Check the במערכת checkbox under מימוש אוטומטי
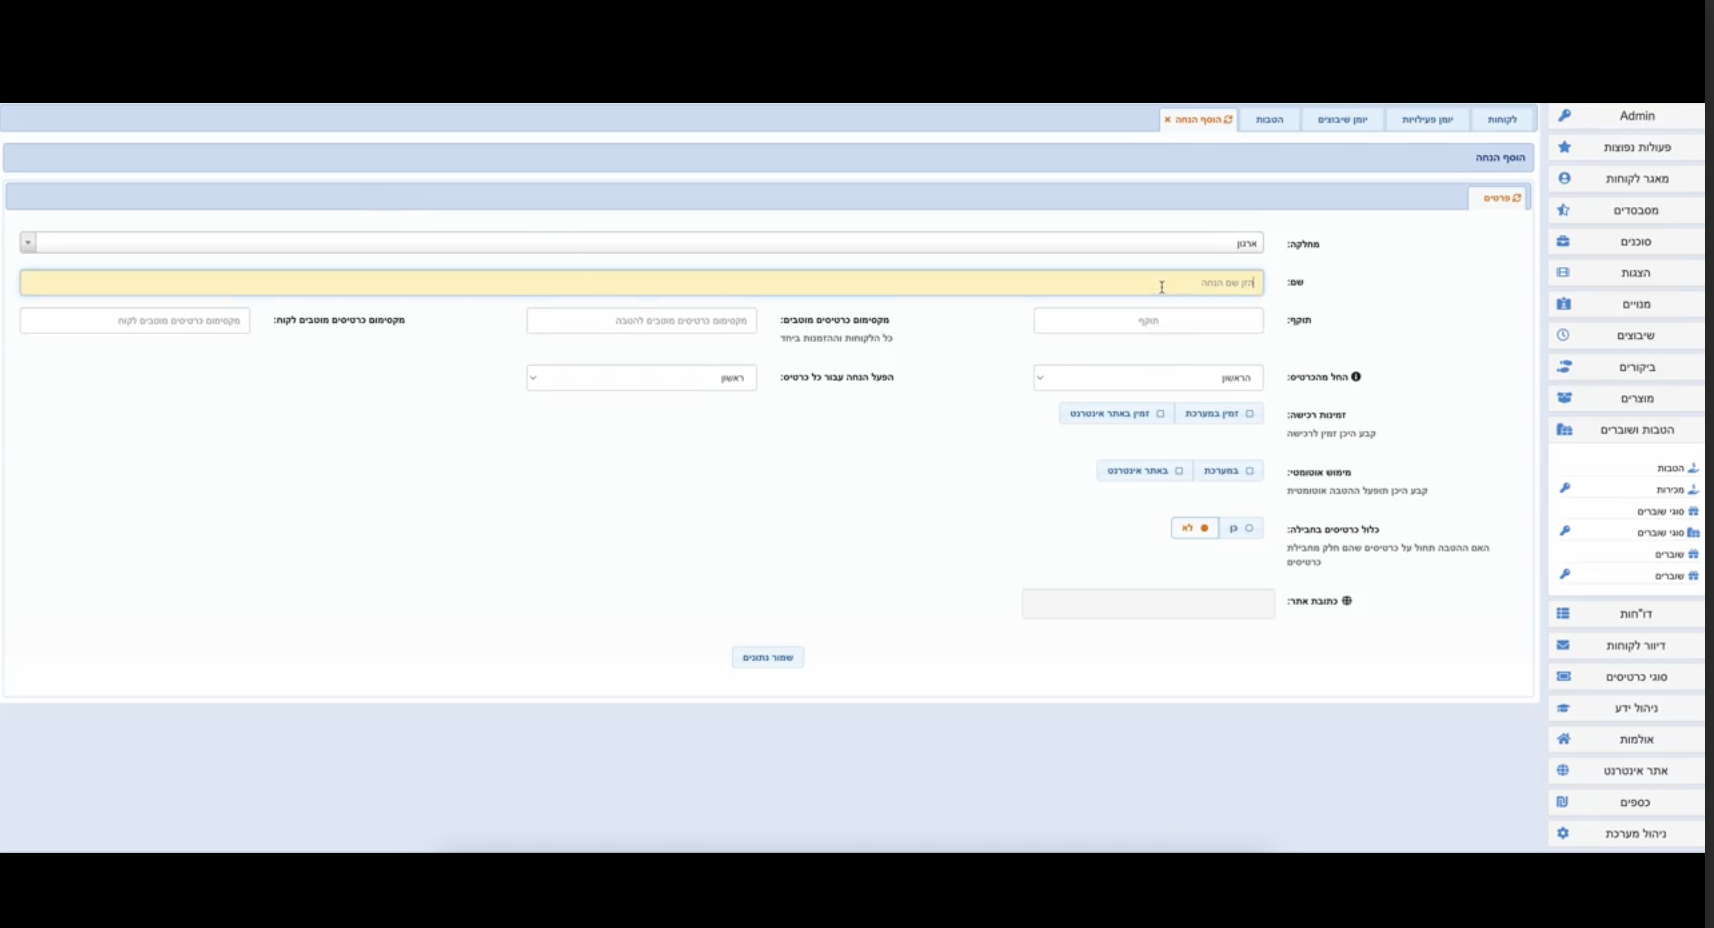This screenshot has height=928, width=1714. [1249, 470]
